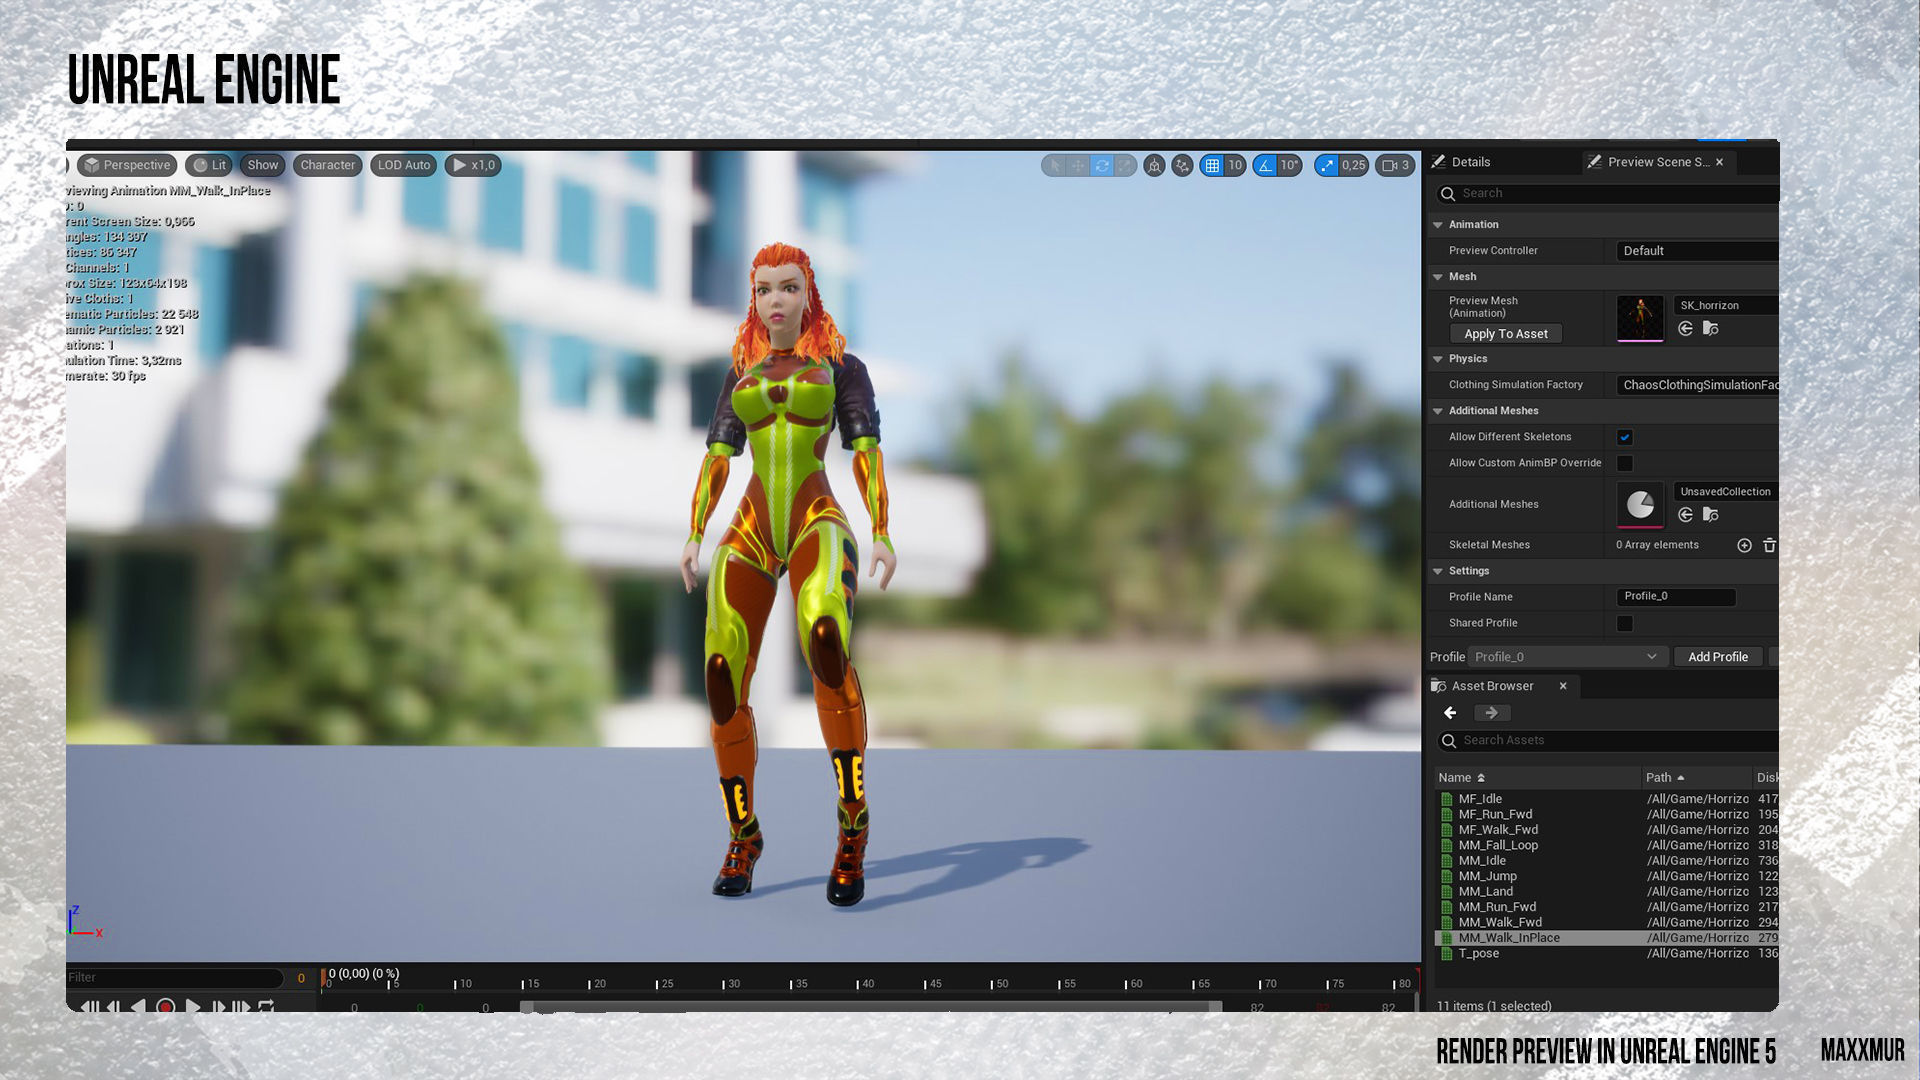Toggle rotation snapping on or off
The image size is (1920, 1080).
[x=1265, y=165]
